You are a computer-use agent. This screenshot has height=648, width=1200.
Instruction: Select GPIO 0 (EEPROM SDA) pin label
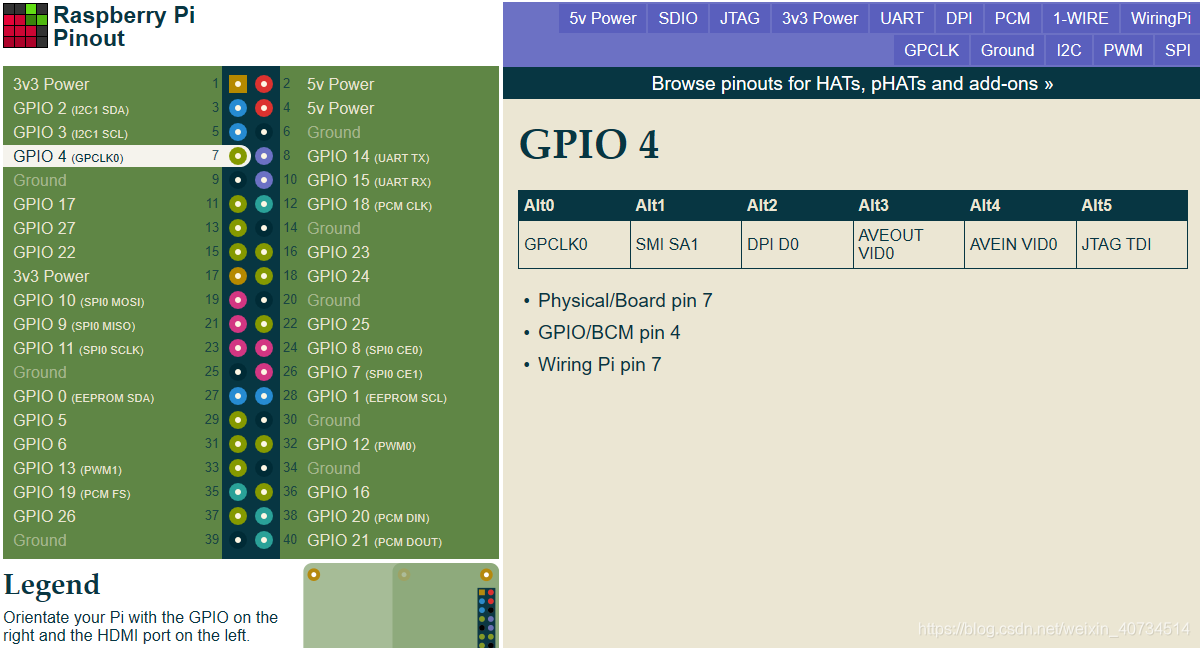[x=83, y=396]
